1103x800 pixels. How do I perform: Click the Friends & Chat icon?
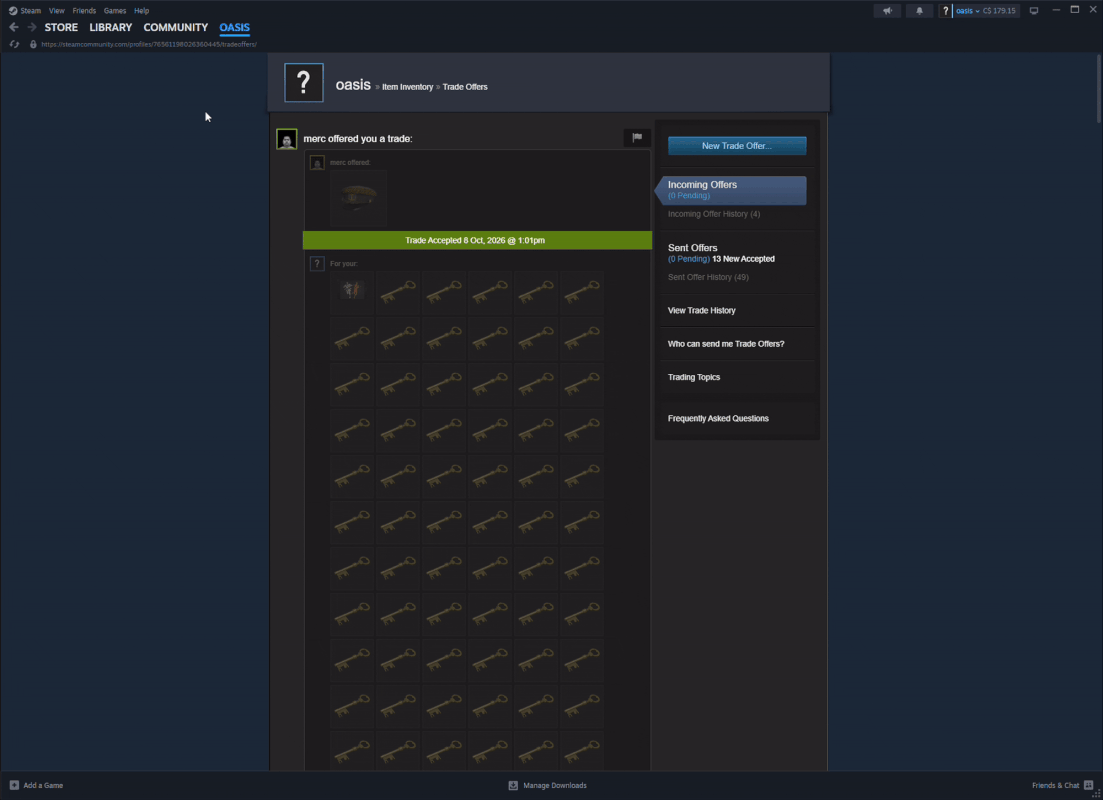(x=1088, y=785)
